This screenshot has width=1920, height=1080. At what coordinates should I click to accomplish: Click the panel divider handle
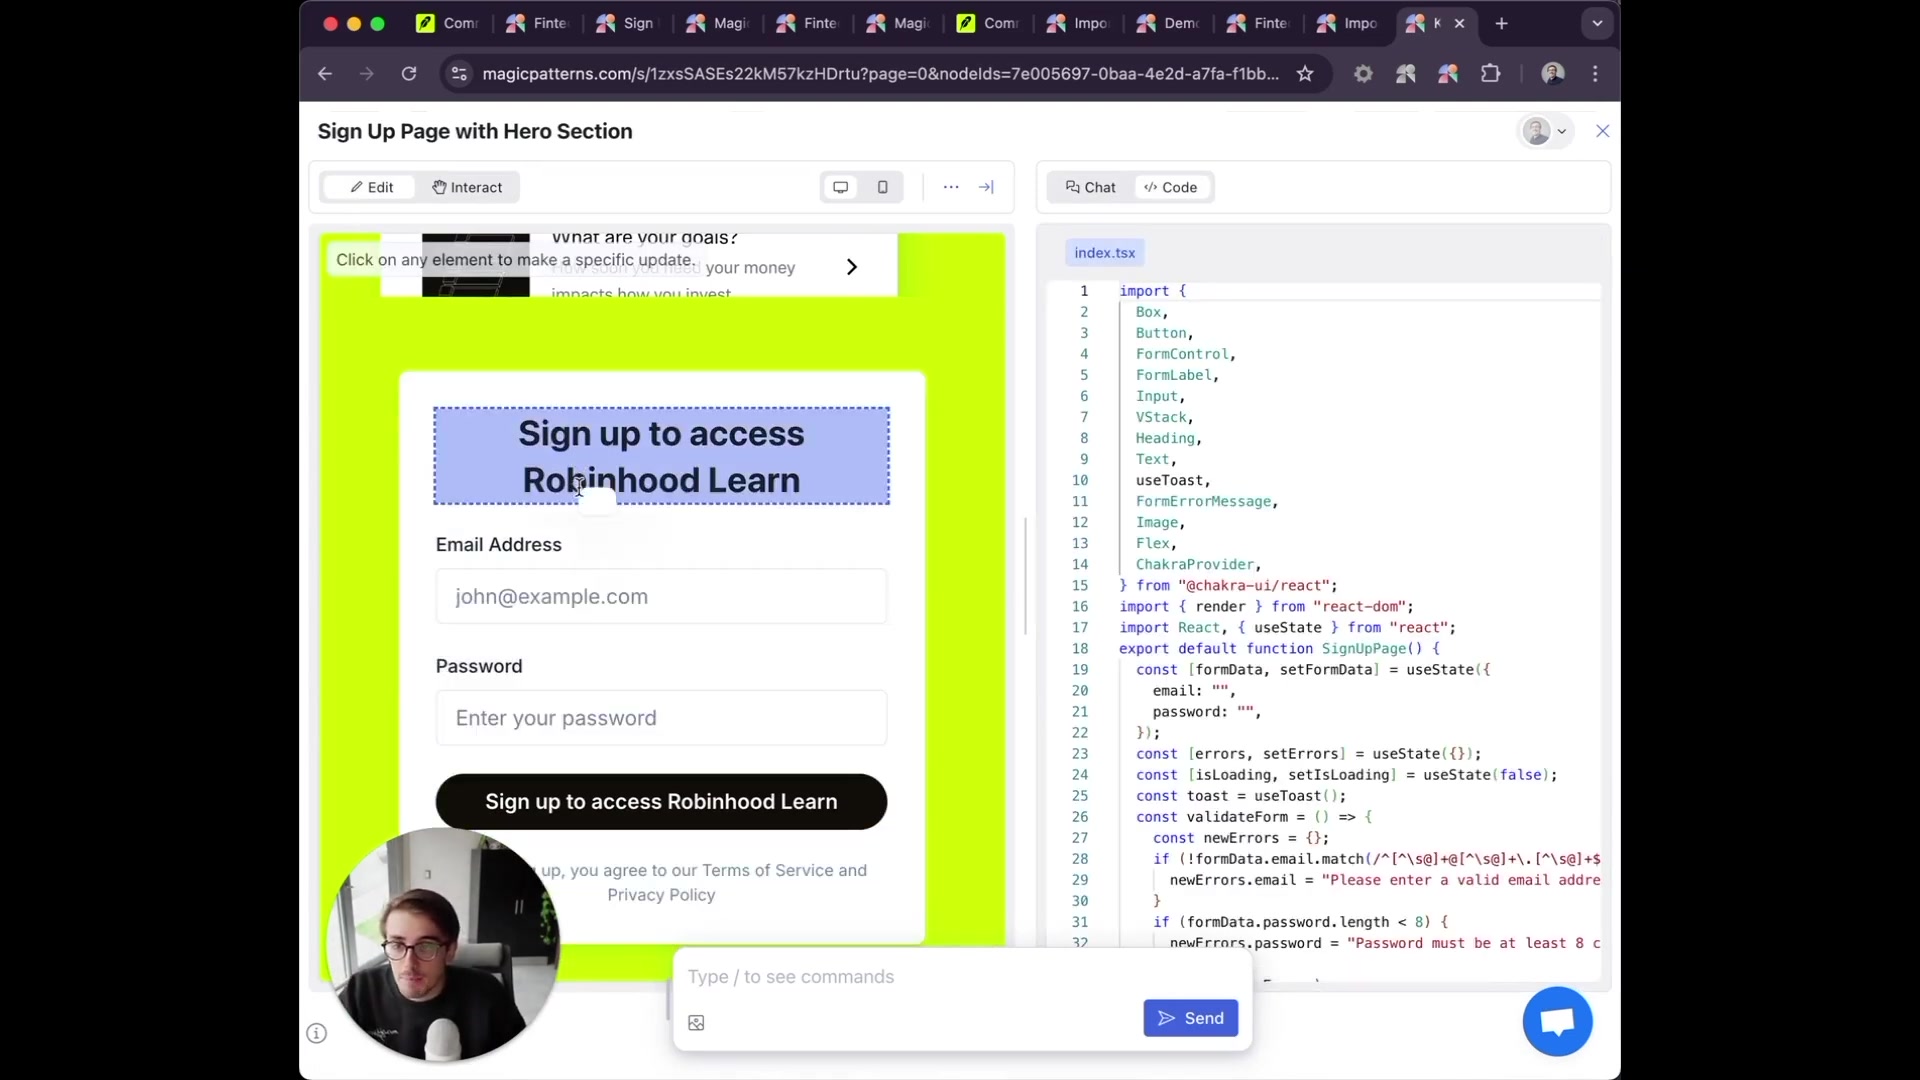1026,576
